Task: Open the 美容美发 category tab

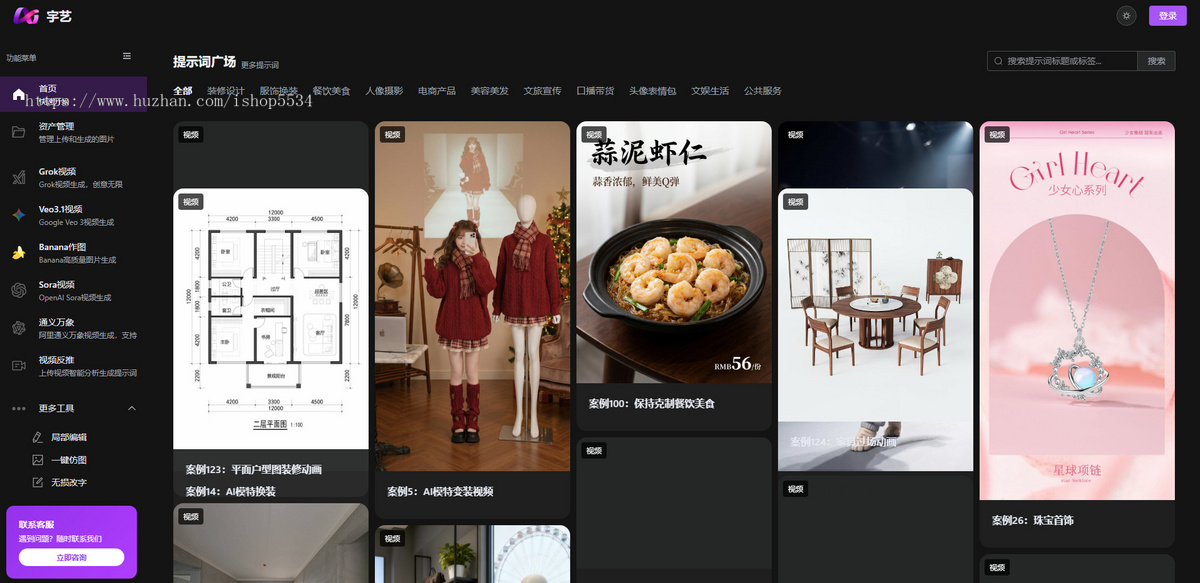Action: coord(490,91)
